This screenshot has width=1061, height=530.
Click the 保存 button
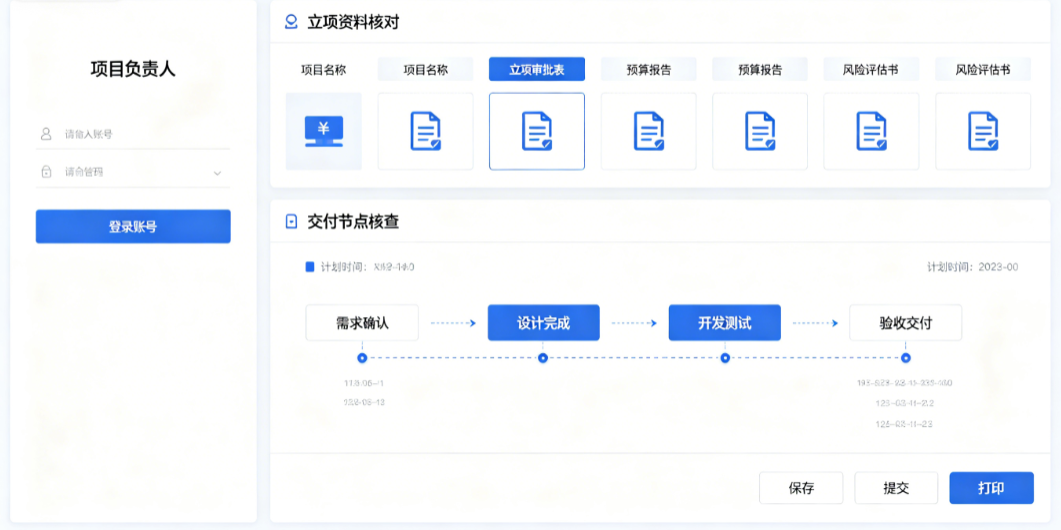click(801, 488)
